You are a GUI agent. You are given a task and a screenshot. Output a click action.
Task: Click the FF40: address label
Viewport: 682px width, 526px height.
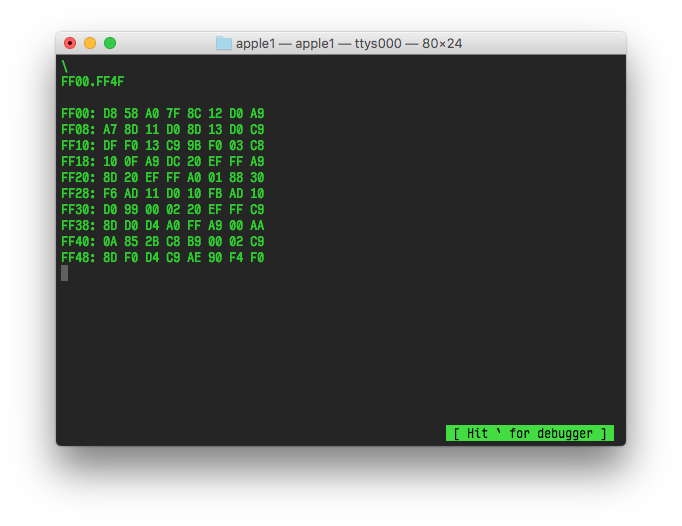[x=78, y=241]
